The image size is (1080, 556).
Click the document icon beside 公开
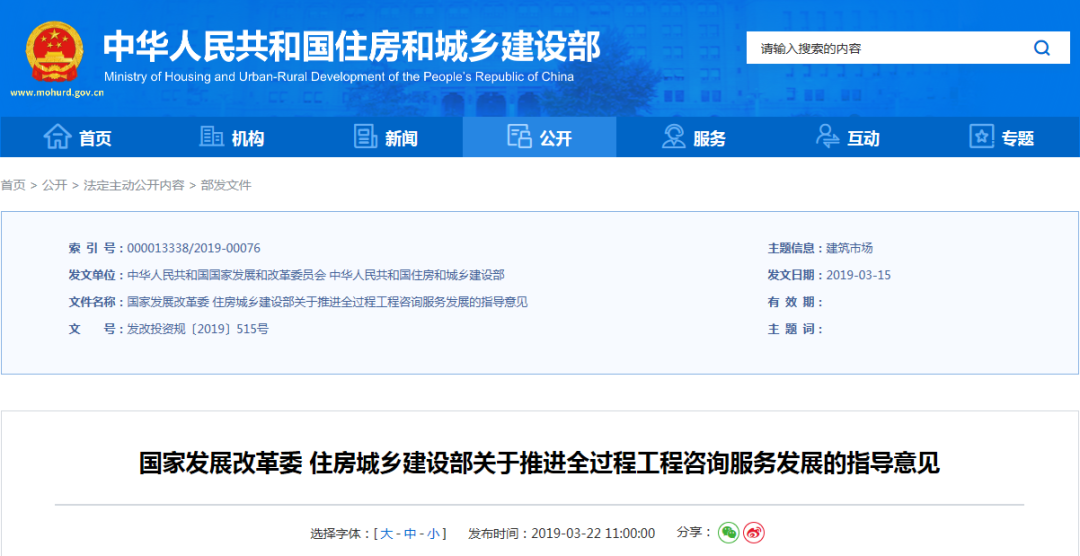(x=519, y=136)
